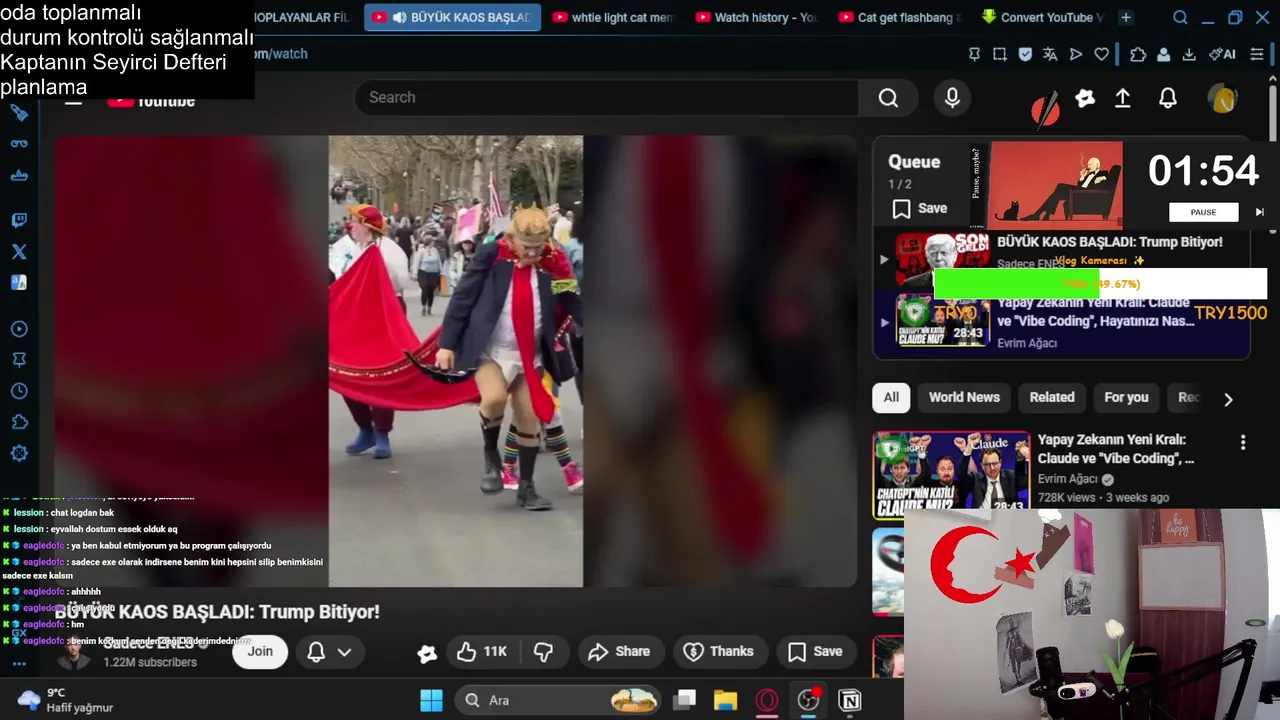This screenshot has width=1280, height=720.
Task: Open Extensions cube icon in the sidebar
Action: click(19, 422)
